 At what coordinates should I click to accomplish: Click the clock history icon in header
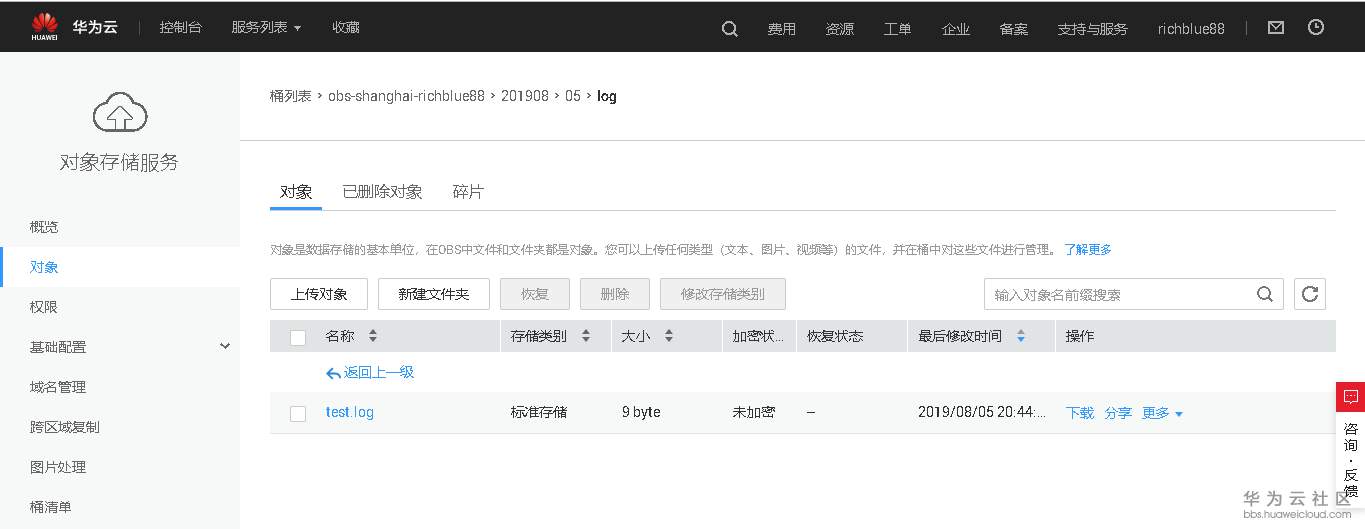1316,28
